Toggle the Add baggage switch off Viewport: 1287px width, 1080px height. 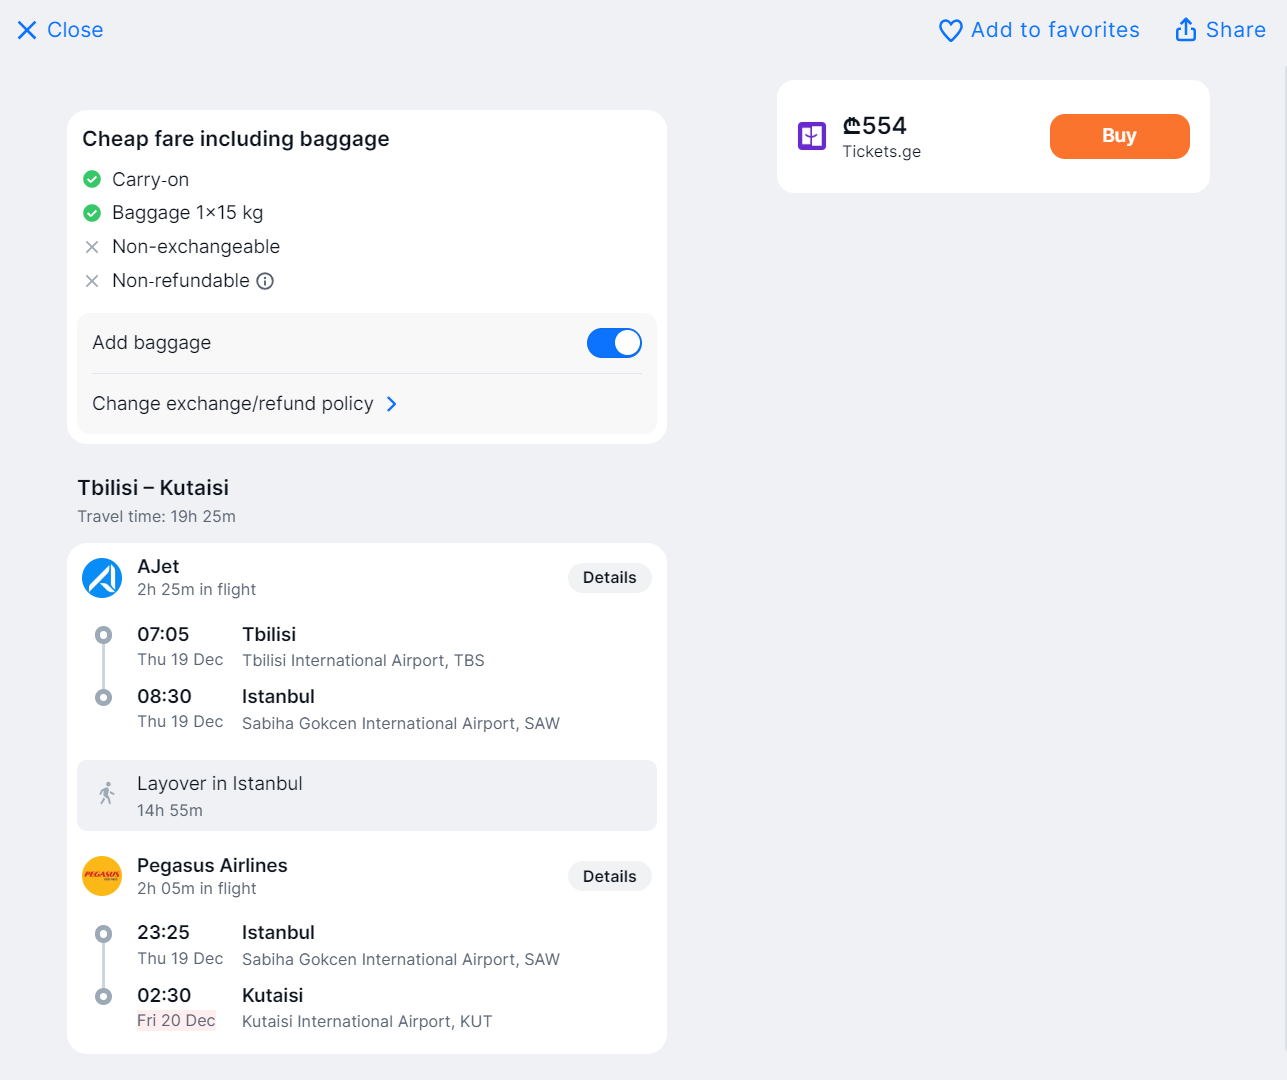[x=614, y=343]
